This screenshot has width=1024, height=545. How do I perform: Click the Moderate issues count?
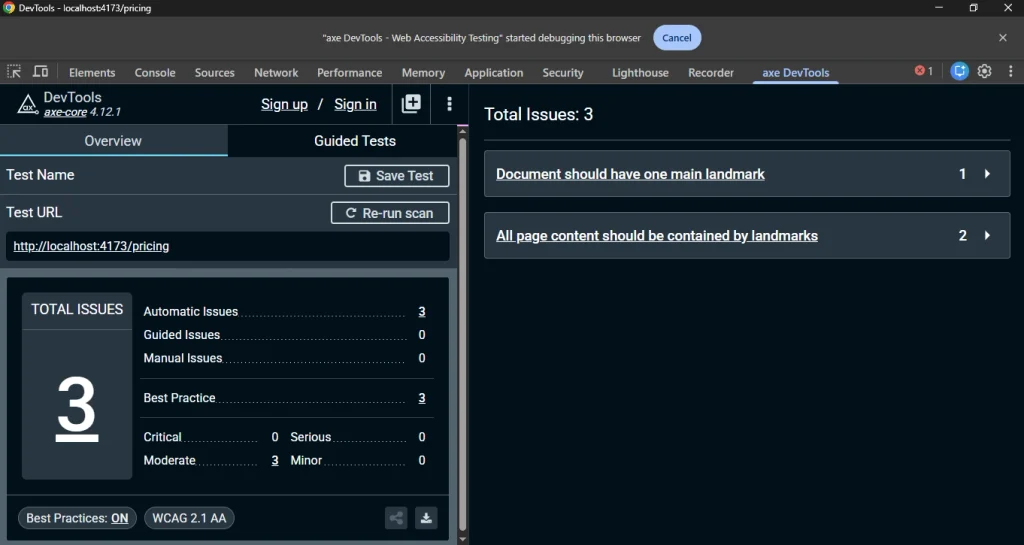(275, 460)
